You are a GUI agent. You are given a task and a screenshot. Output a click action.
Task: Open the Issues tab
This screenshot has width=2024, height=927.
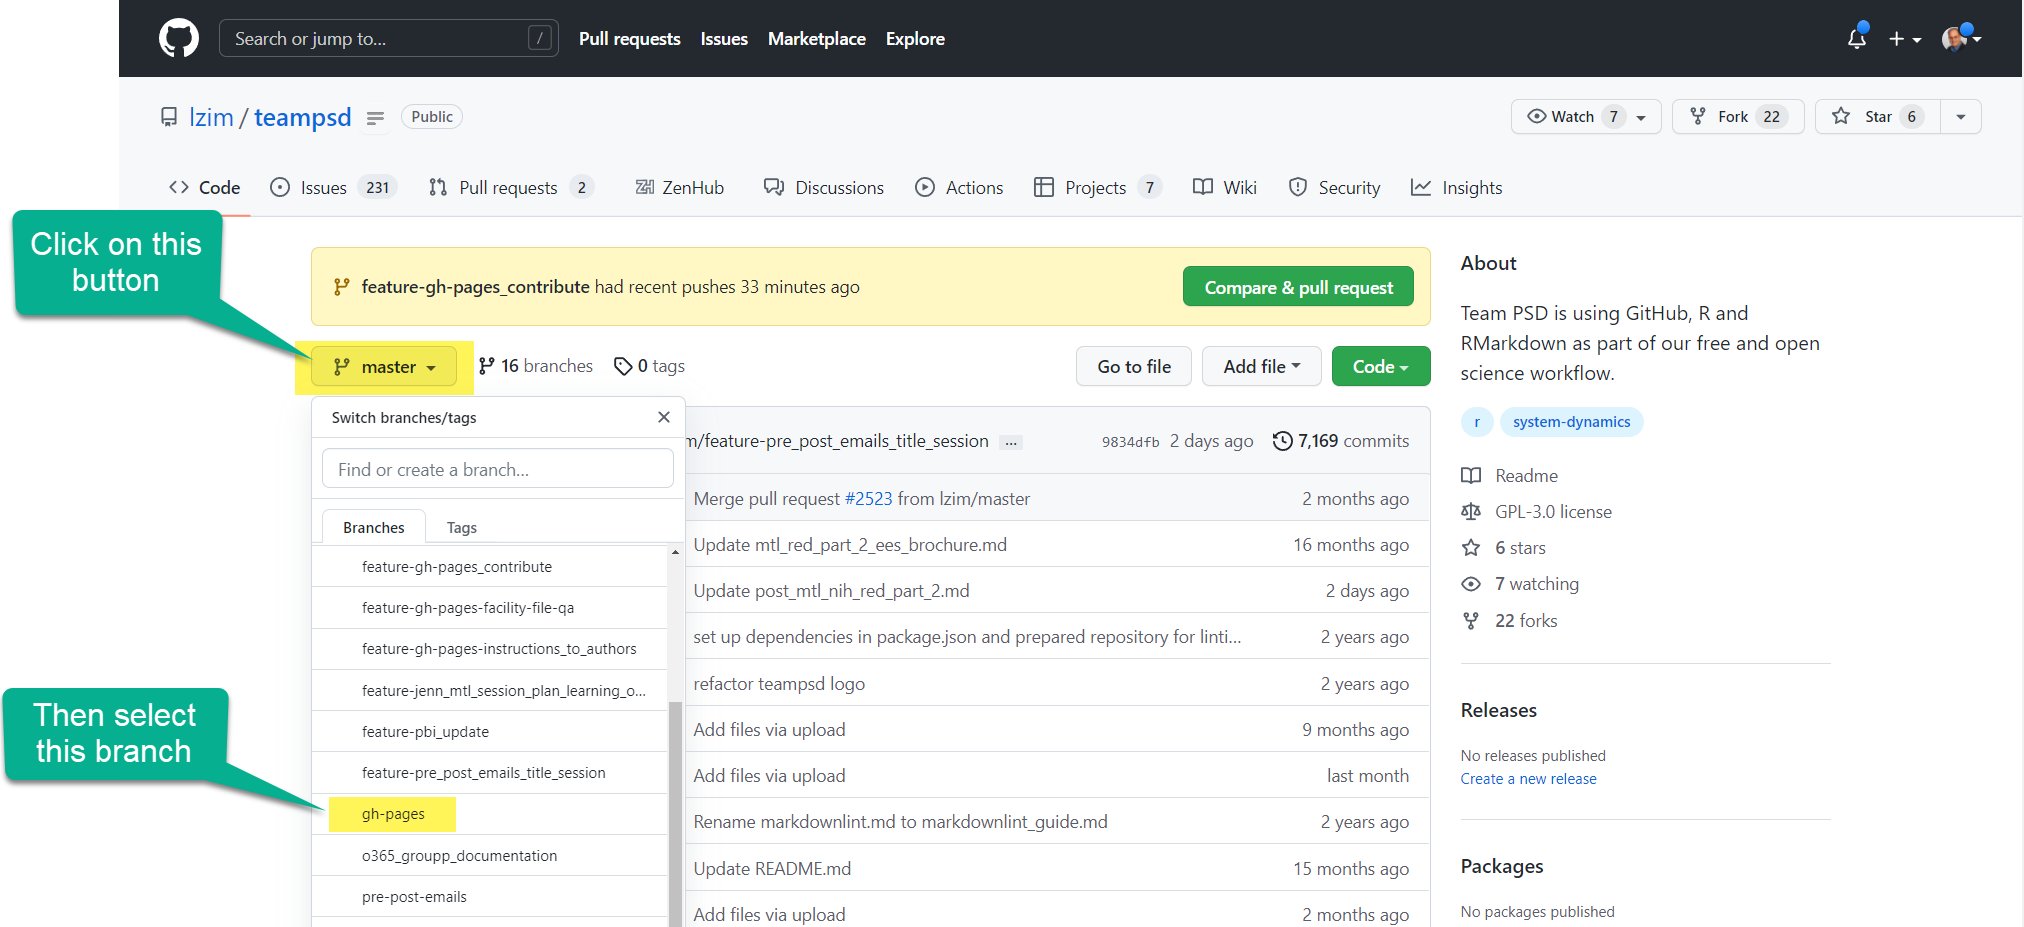tap(334, 188)
